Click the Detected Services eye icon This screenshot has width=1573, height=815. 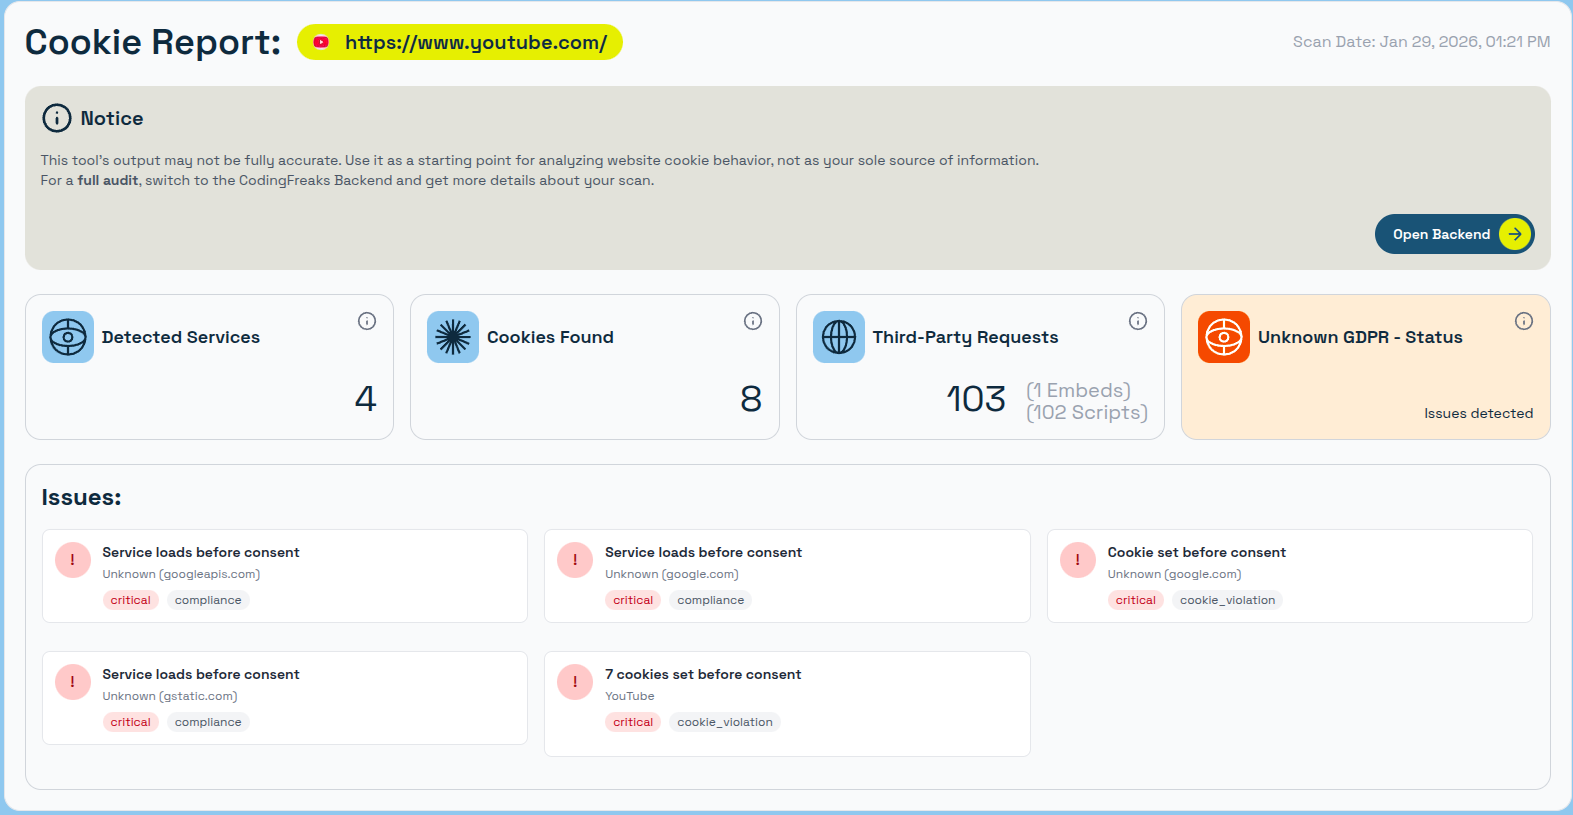point(68,337)
